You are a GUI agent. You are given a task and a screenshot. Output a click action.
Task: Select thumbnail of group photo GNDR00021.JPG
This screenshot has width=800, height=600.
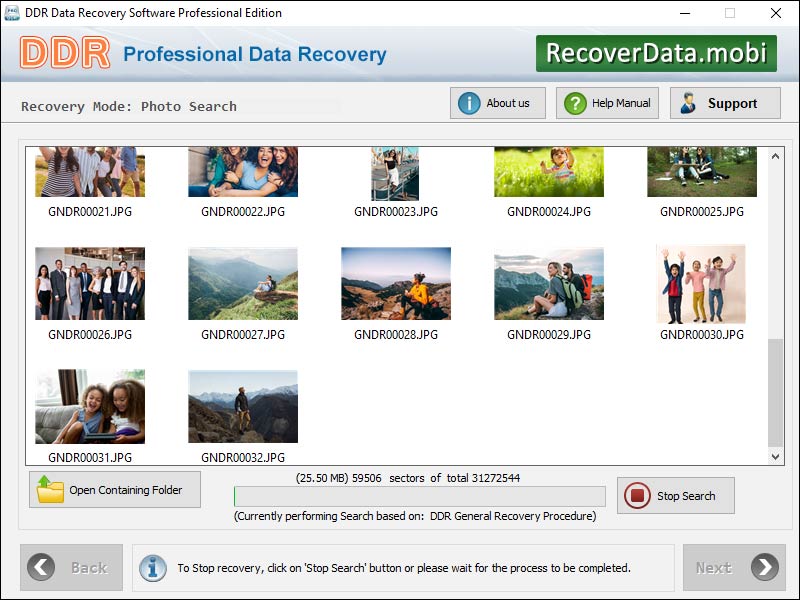(90, 172)
